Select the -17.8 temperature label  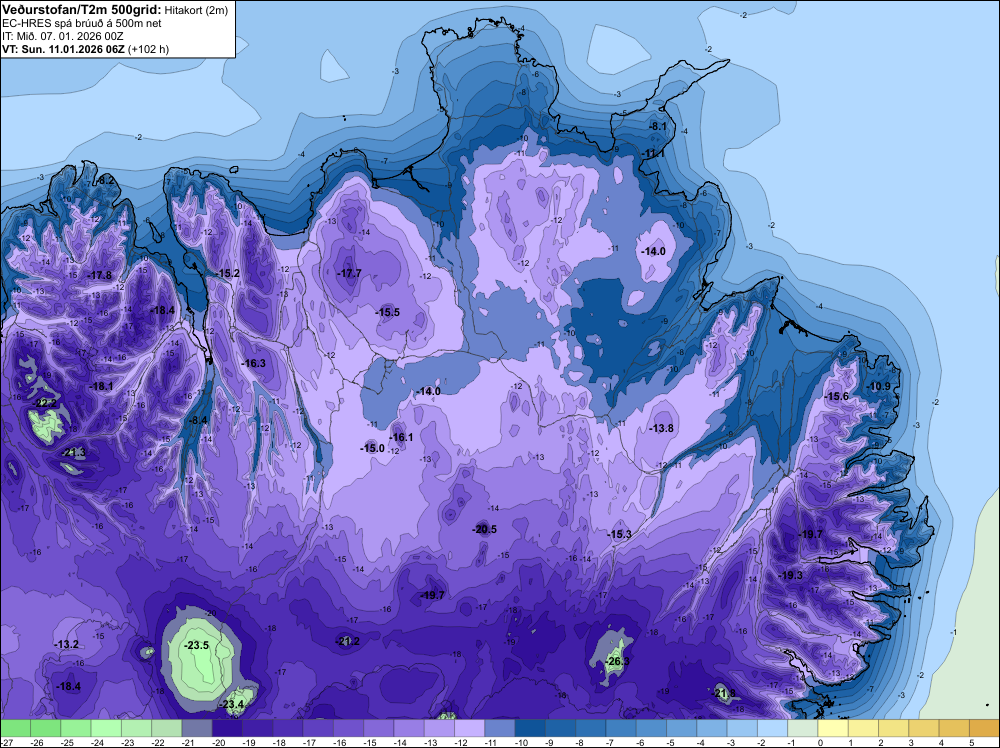tap(100, 275)
